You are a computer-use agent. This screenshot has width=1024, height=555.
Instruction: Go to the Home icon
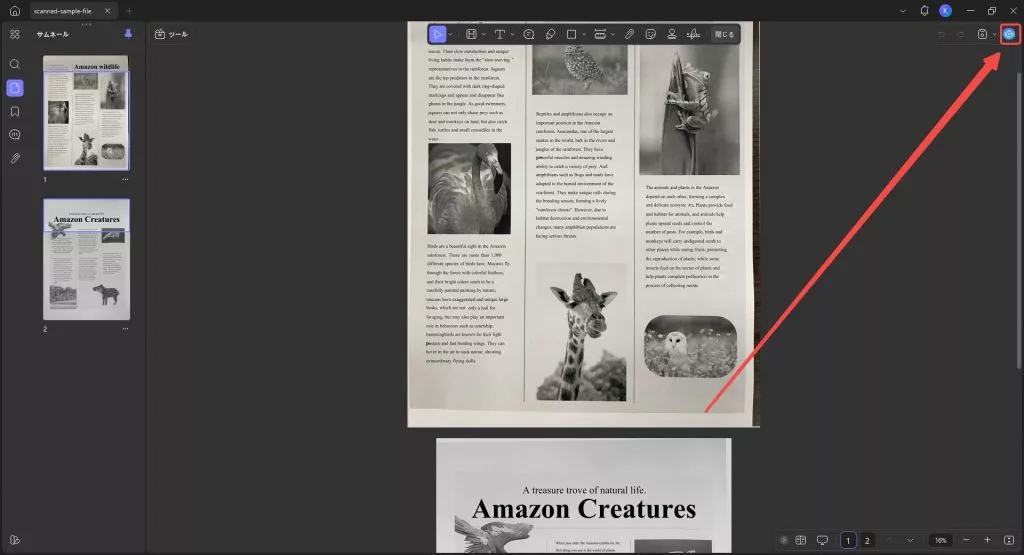[14, 11]
